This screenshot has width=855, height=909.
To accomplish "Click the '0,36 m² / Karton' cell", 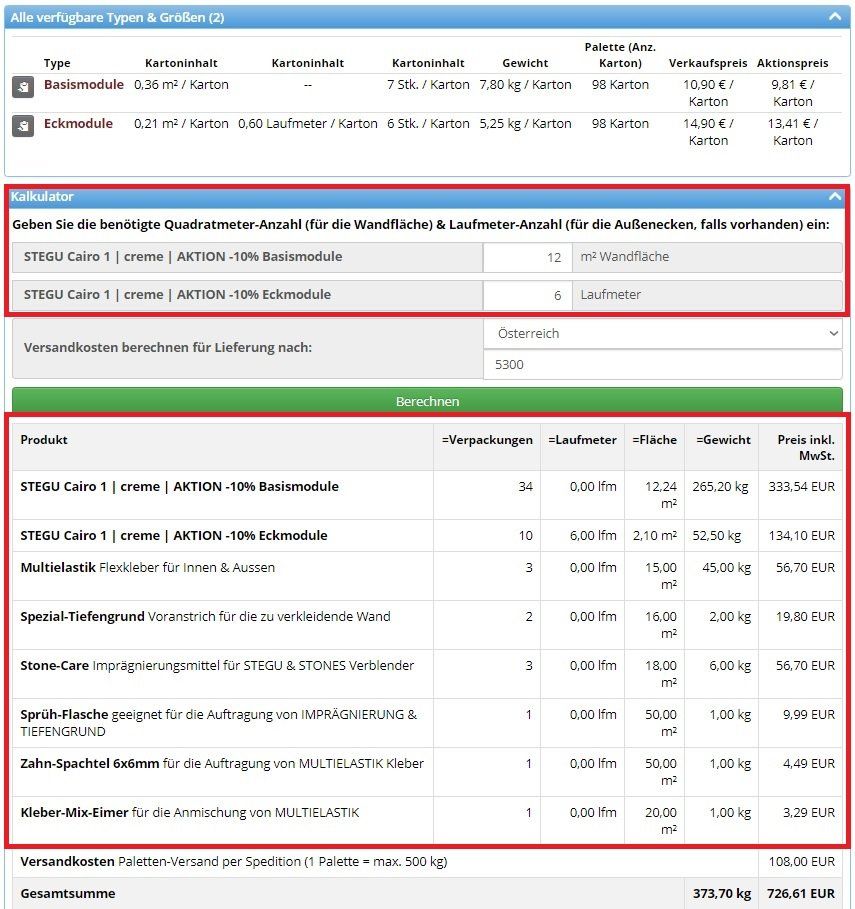I will [x=181, y=85].
